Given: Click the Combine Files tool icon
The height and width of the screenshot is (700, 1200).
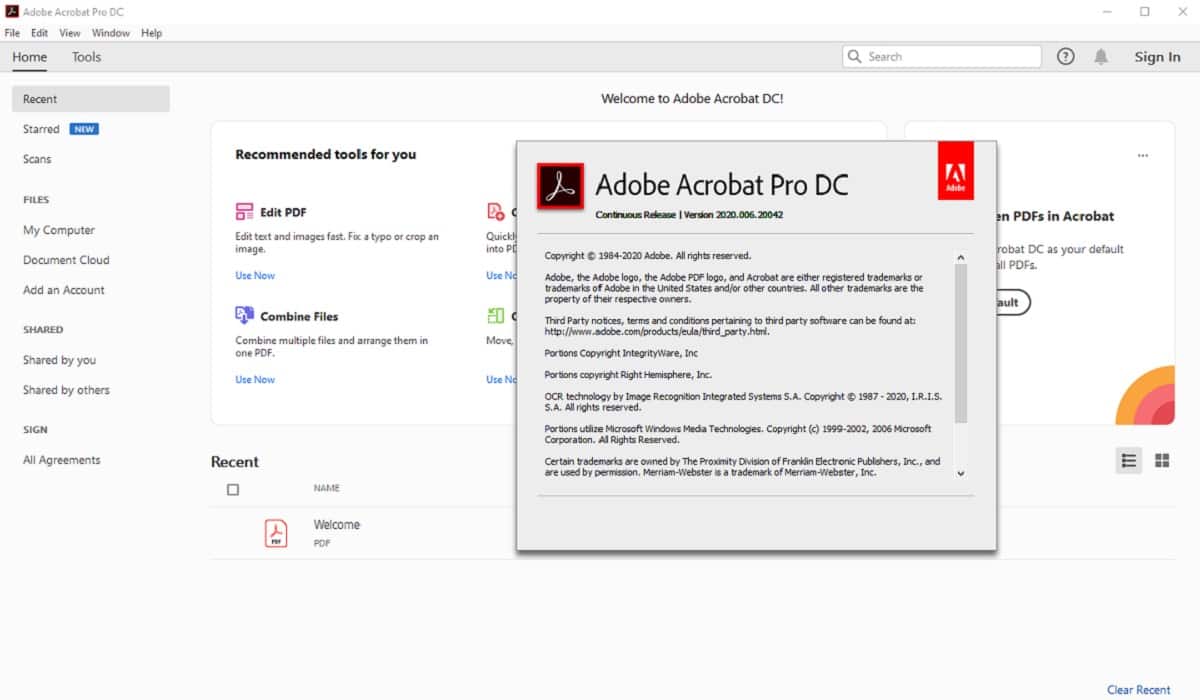Looking at the screenshot, I should point(245,316).
